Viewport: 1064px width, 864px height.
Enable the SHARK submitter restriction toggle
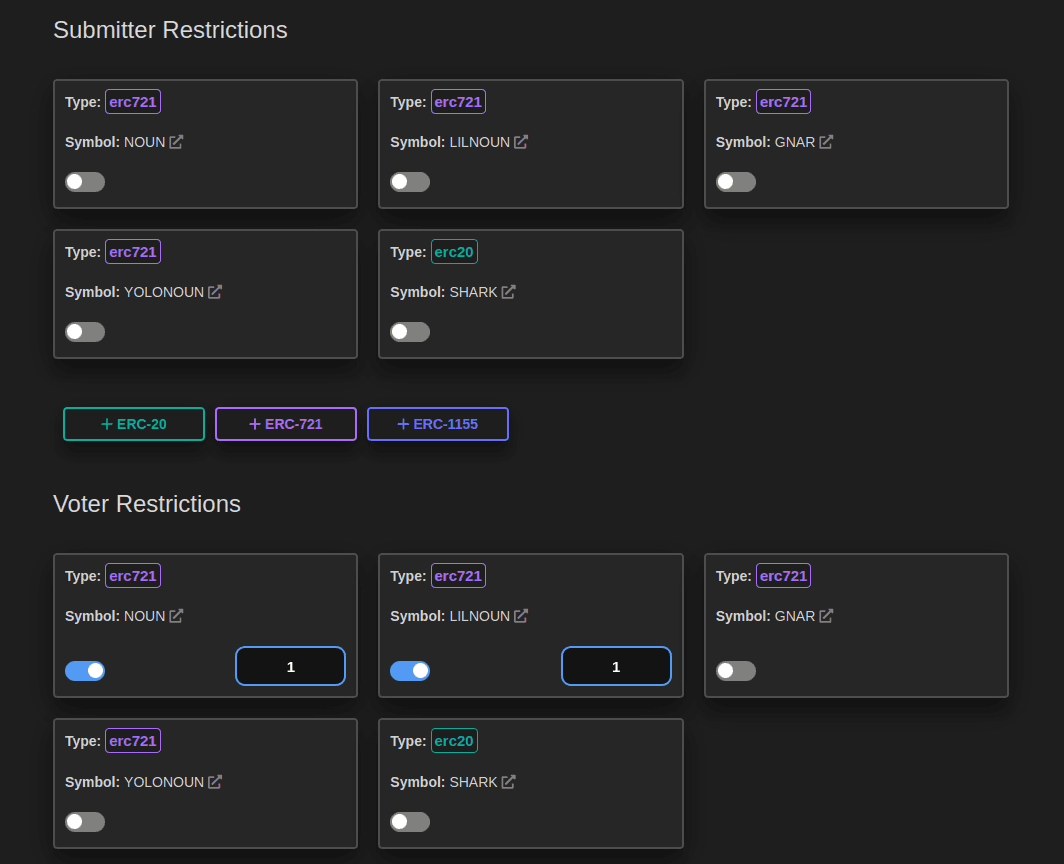tap(410, 332)
